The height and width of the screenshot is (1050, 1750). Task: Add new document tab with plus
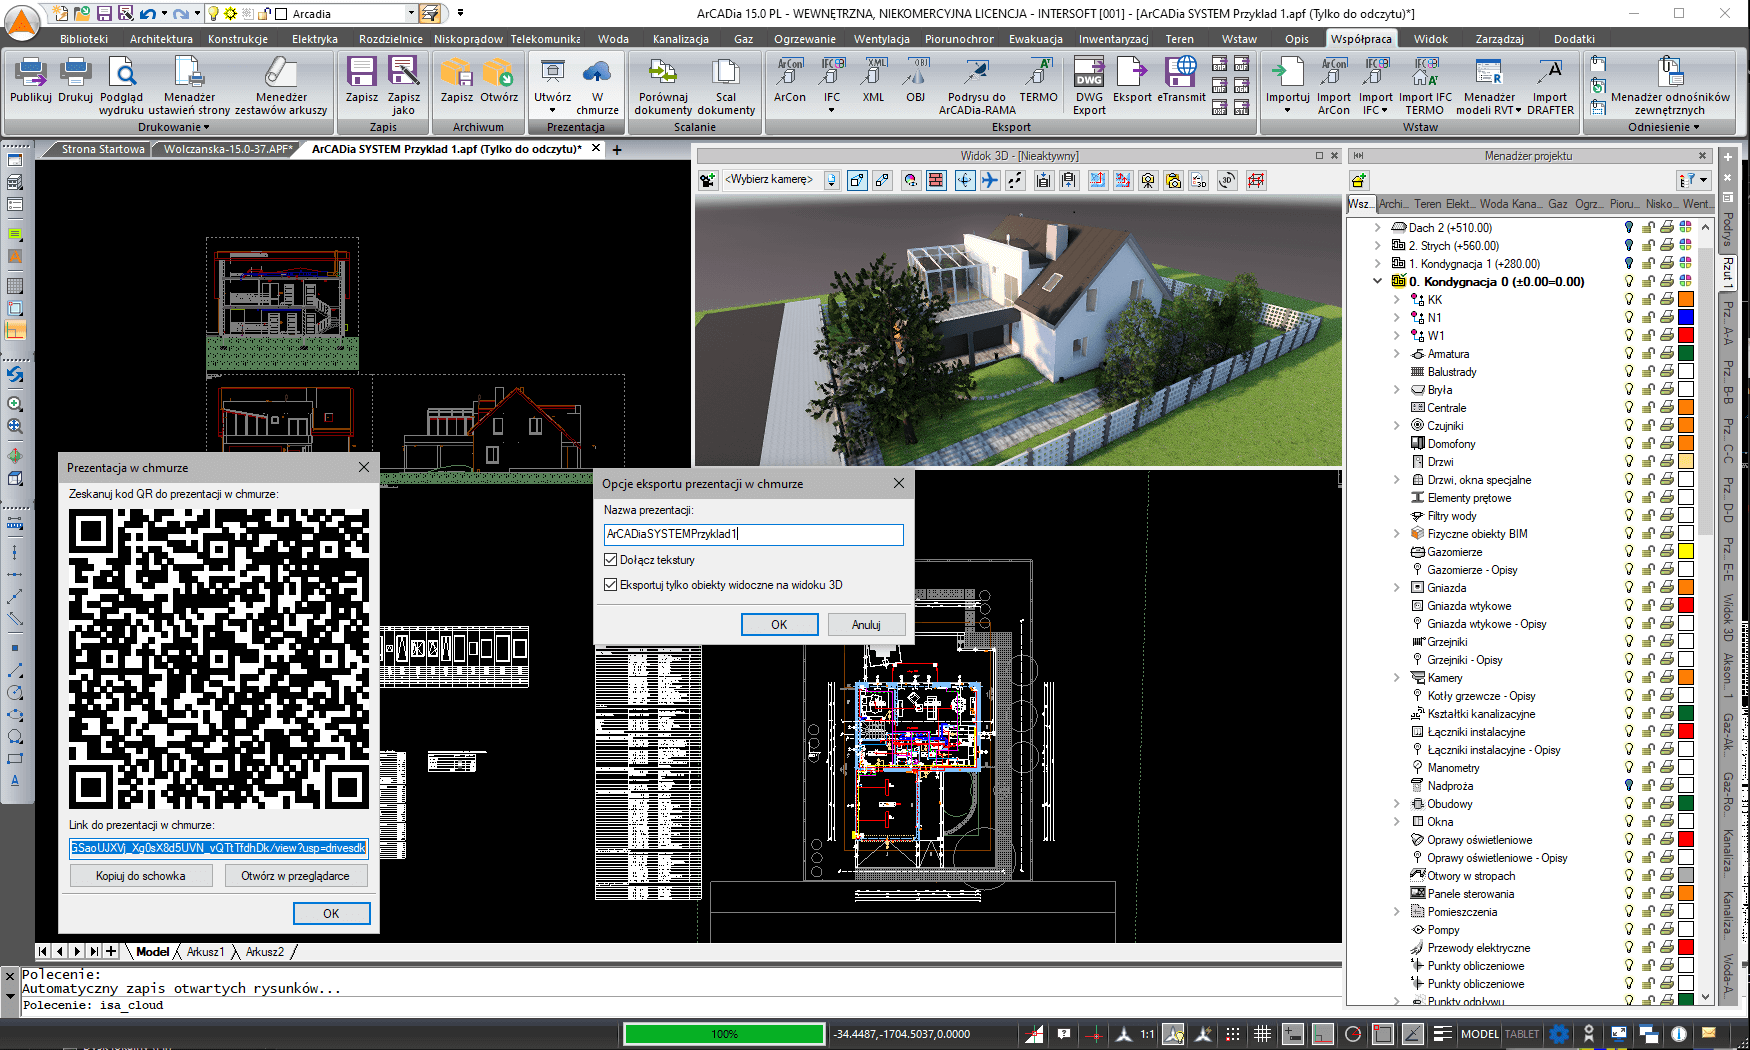617,150
